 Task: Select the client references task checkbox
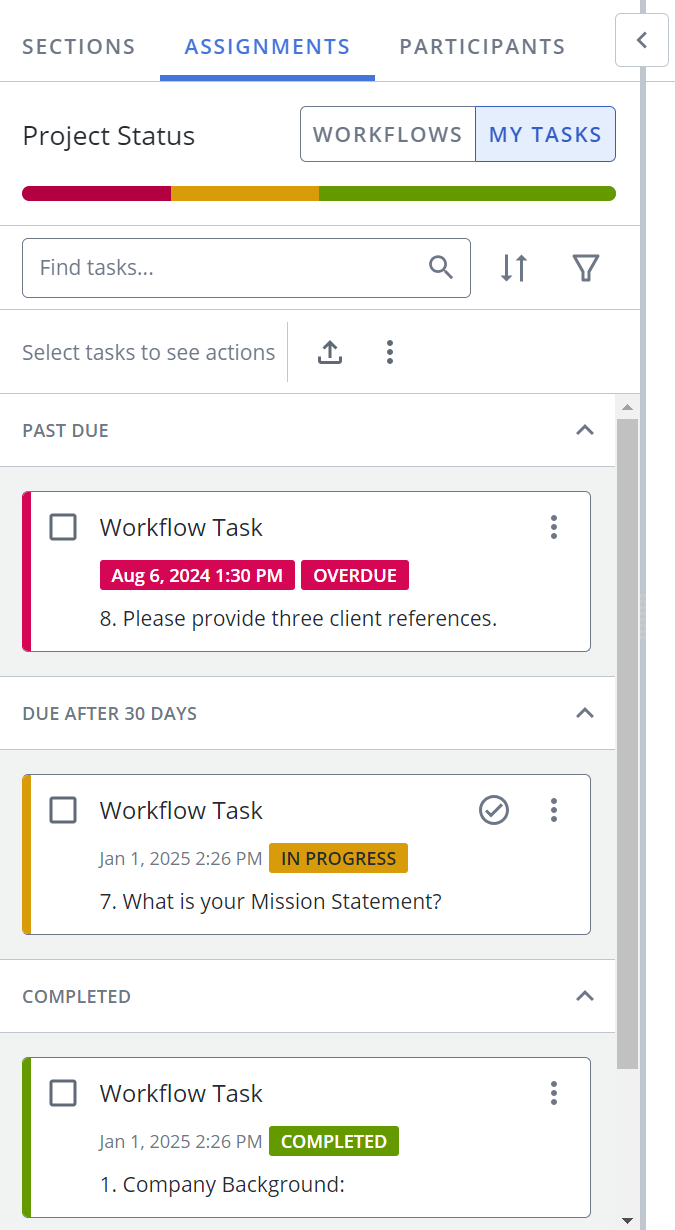click(63, 527)
